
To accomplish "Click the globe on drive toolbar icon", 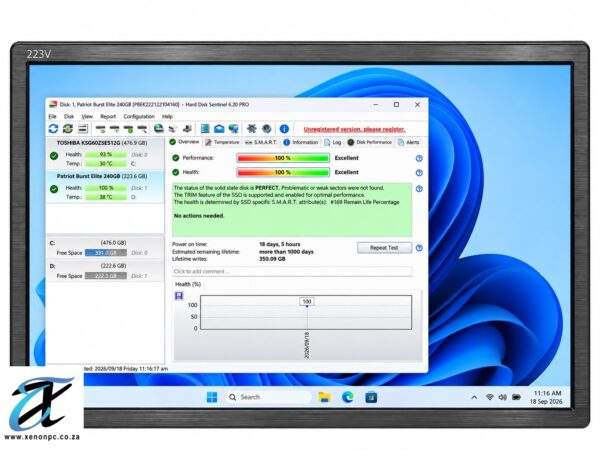I will click(x=158, y=129).
